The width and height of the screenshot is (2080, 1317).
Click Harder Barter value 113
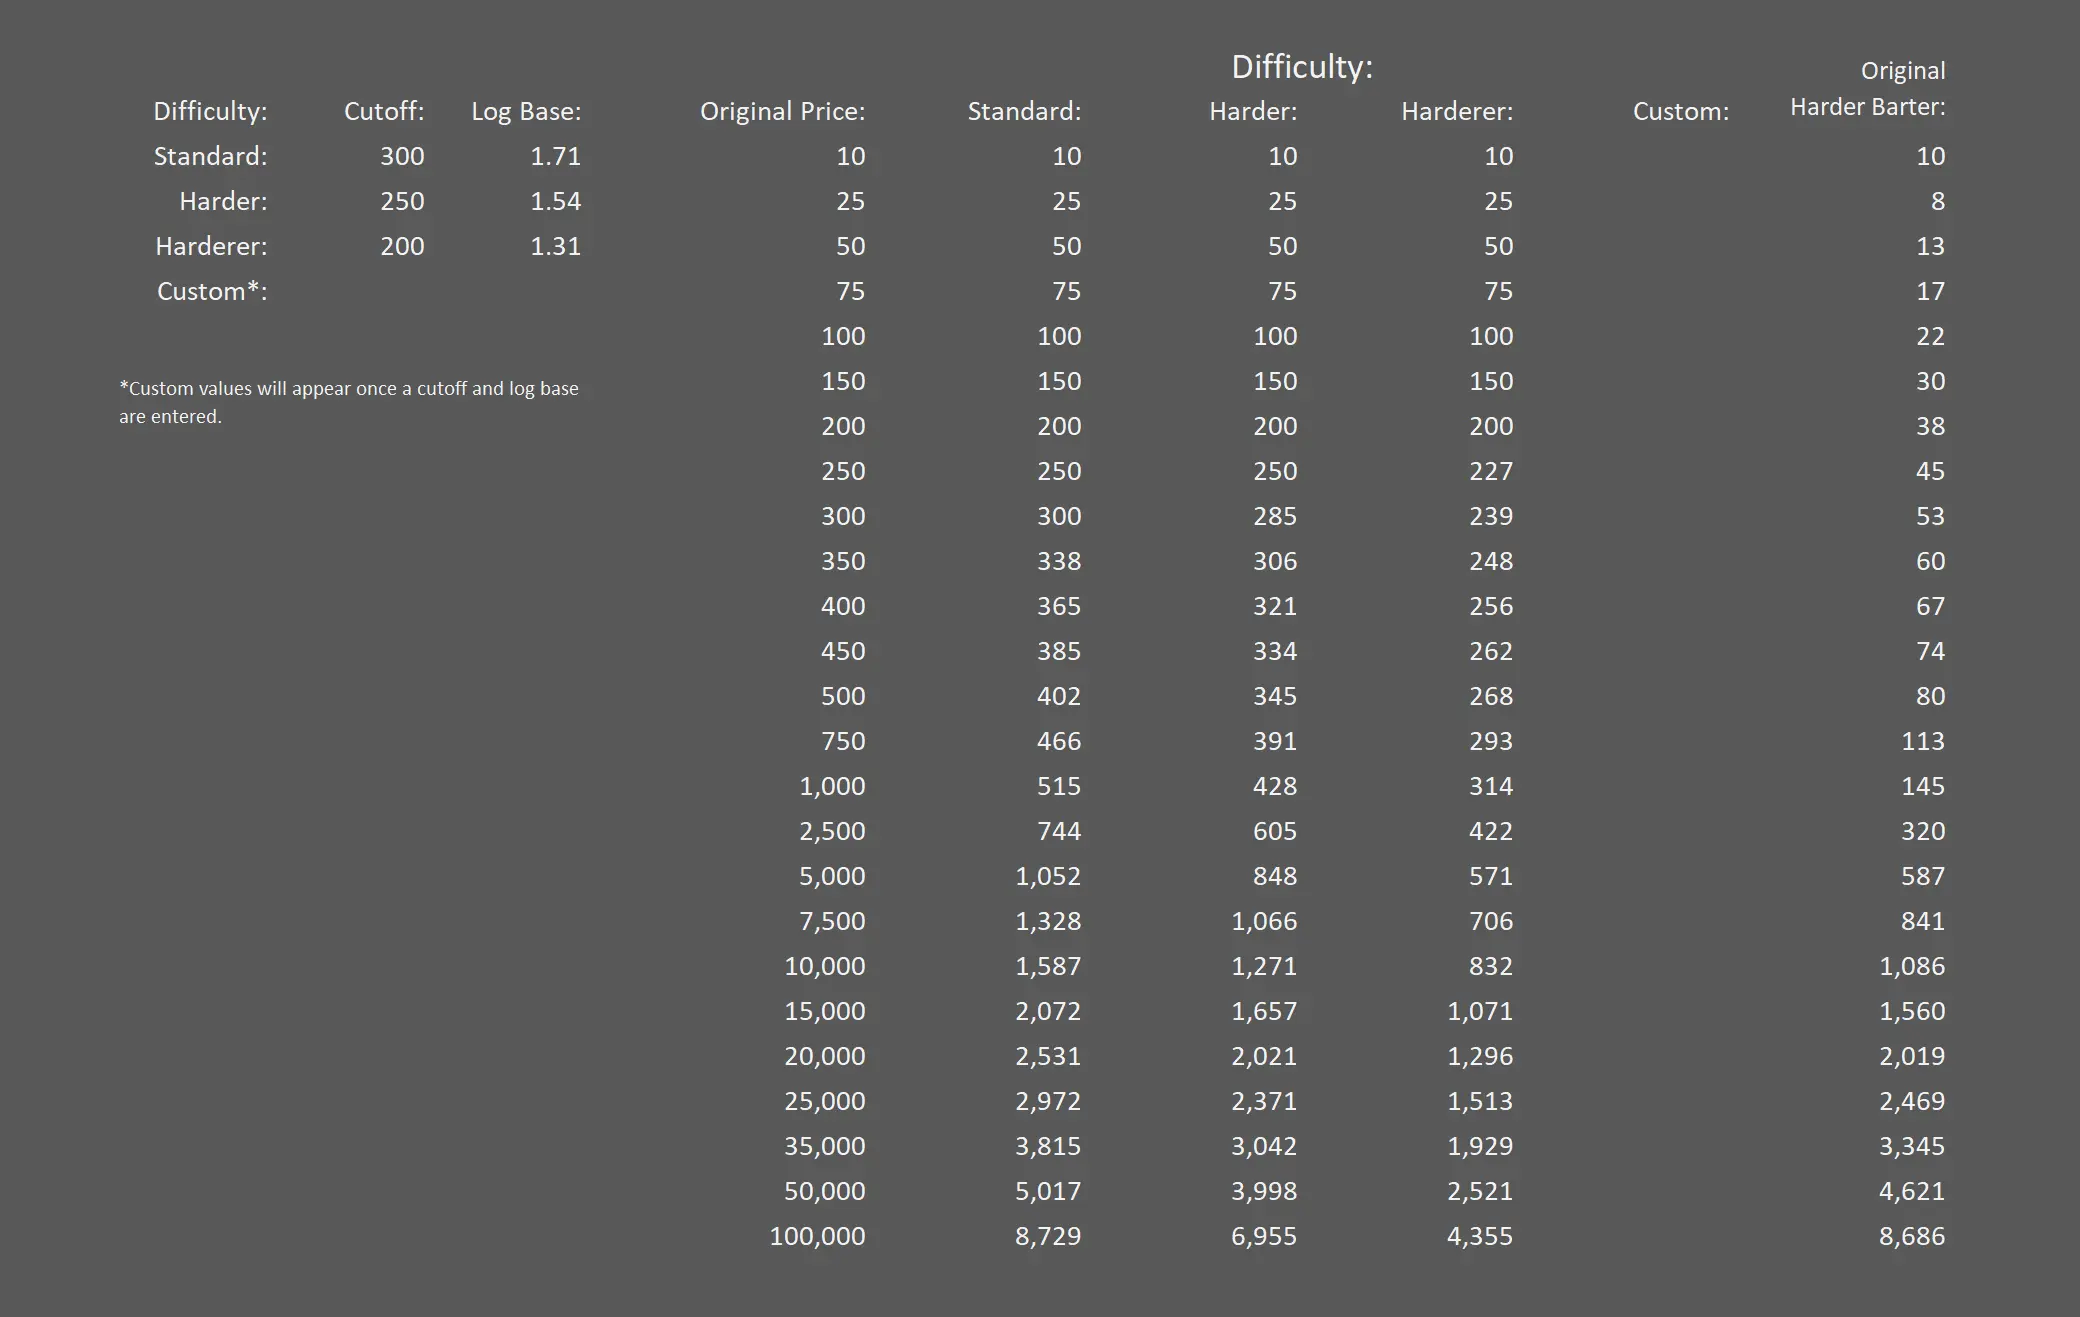pos(1923,741)
